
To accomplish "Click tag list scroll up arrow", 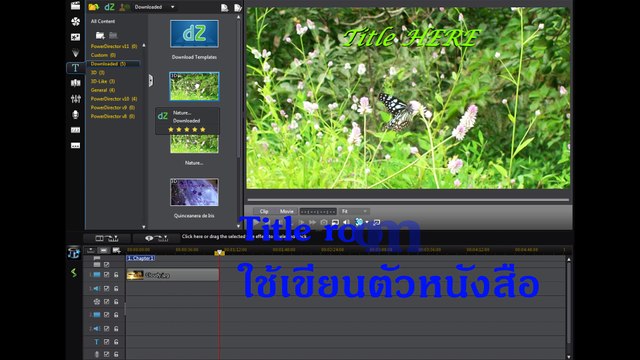I will (x=144, y=45).
